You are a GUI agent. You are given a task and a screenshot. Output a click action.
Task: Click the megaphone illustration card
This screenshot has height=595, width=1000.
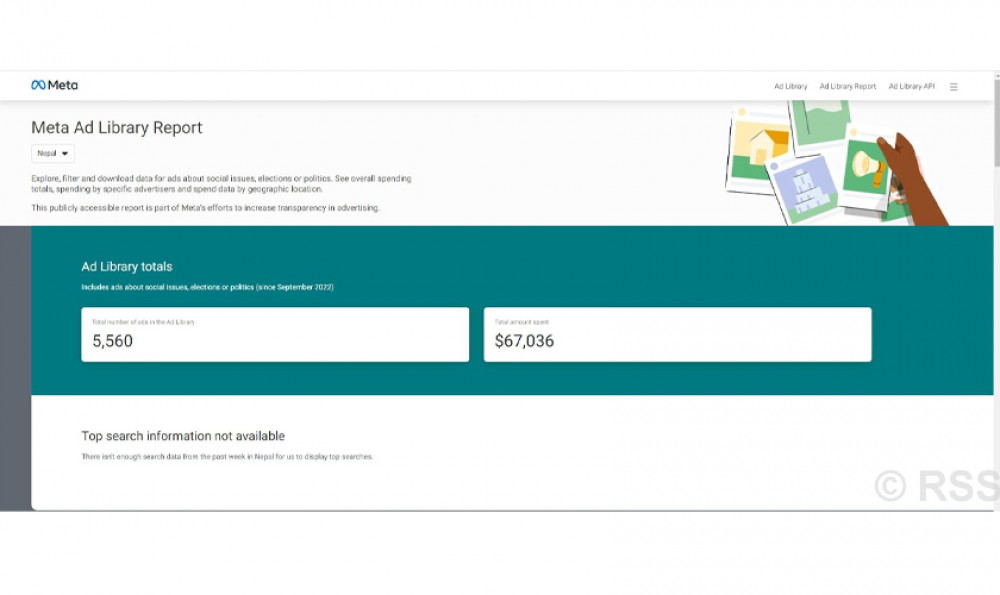[x=863, y=164]
